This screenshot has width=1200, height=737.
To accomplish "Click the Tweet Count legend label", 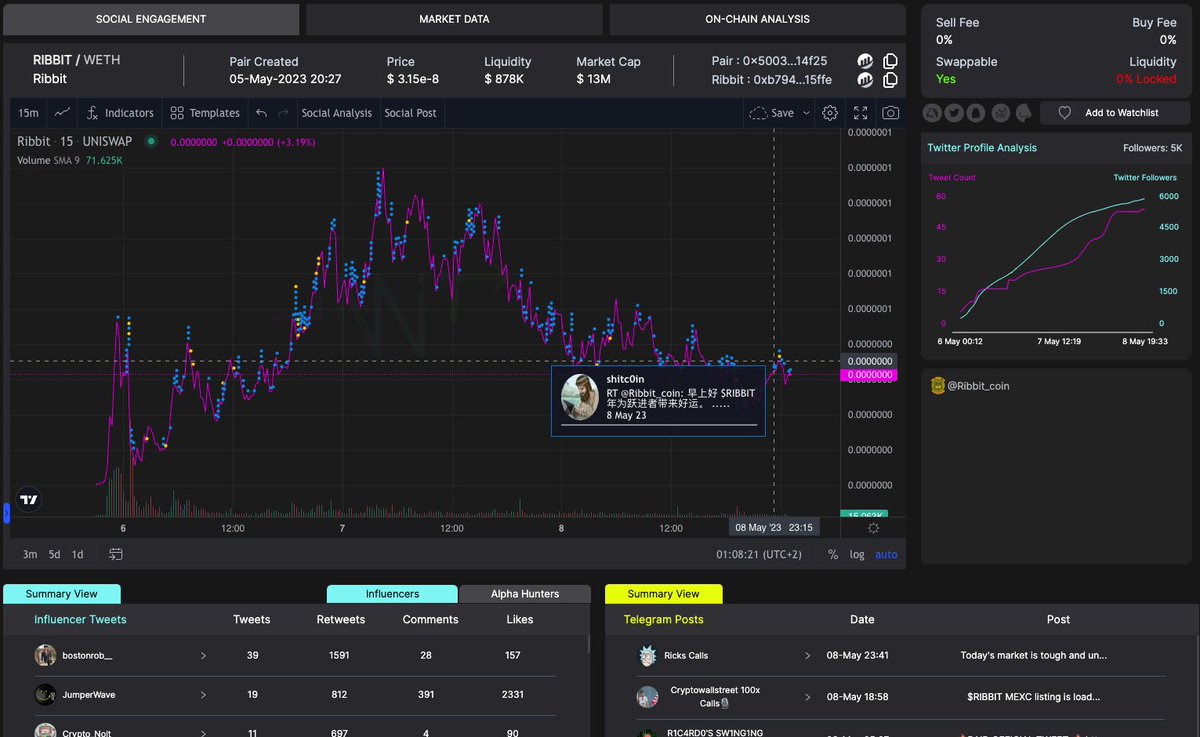I will 952,178.
